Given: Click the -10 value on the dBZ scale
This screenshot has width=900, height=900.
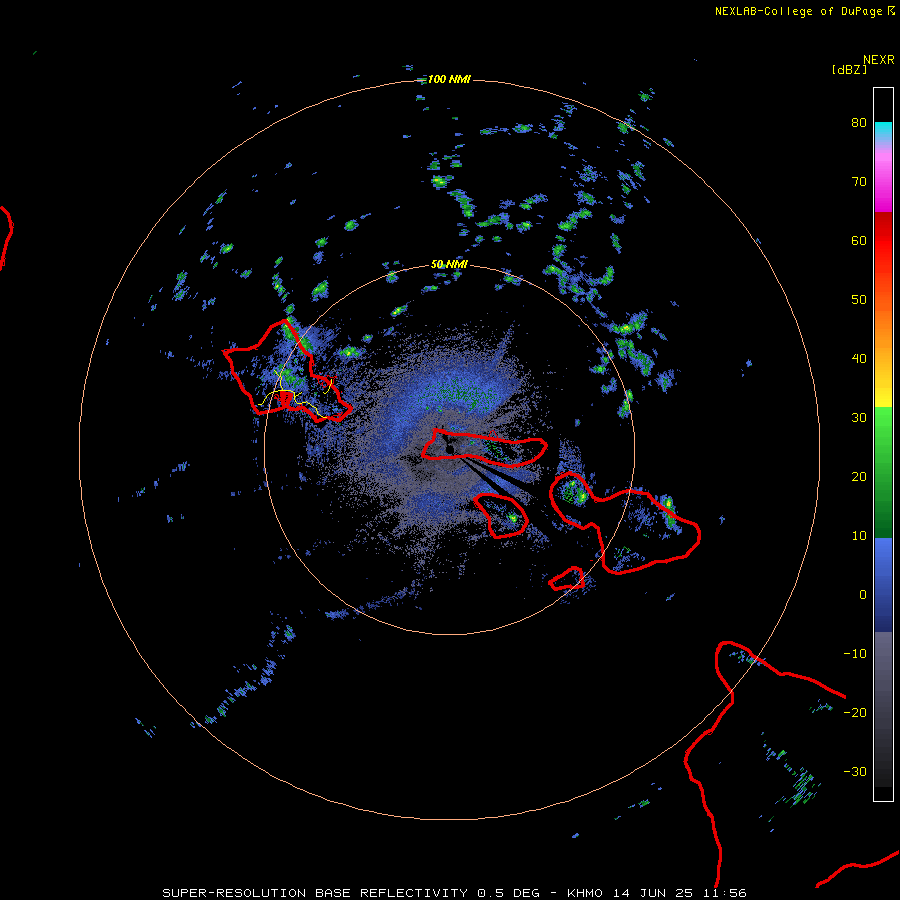Looking at the screenshot, I should pyautogui.click(x=855, y=653).
